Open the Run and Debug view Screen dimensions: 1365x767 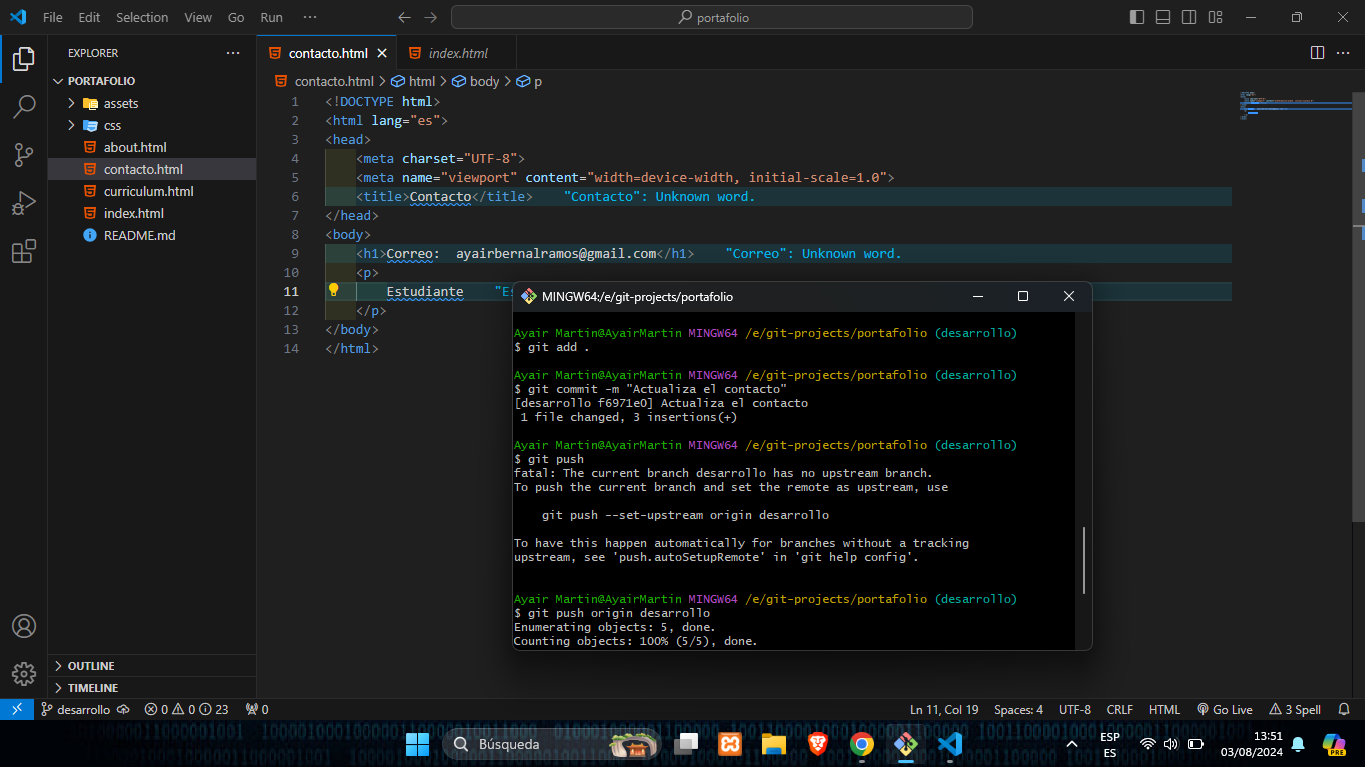coord(24,203)
